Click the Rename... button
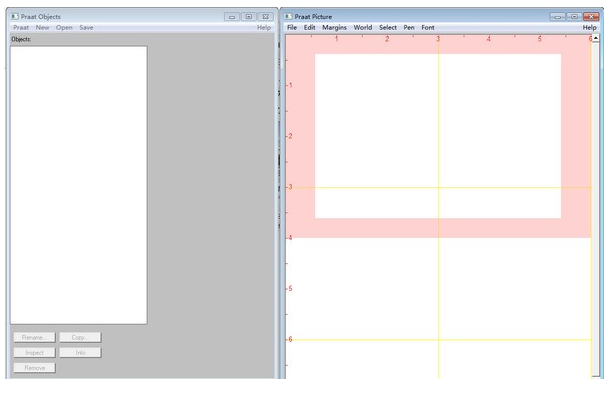615x395 pixels. click(35, 337)
